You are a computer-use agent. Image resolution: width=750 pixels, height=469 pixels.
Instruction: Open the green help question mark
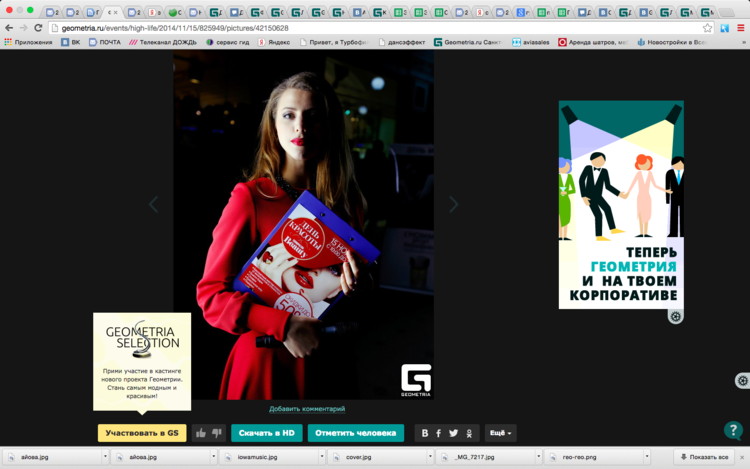click(x=732, y=431)
